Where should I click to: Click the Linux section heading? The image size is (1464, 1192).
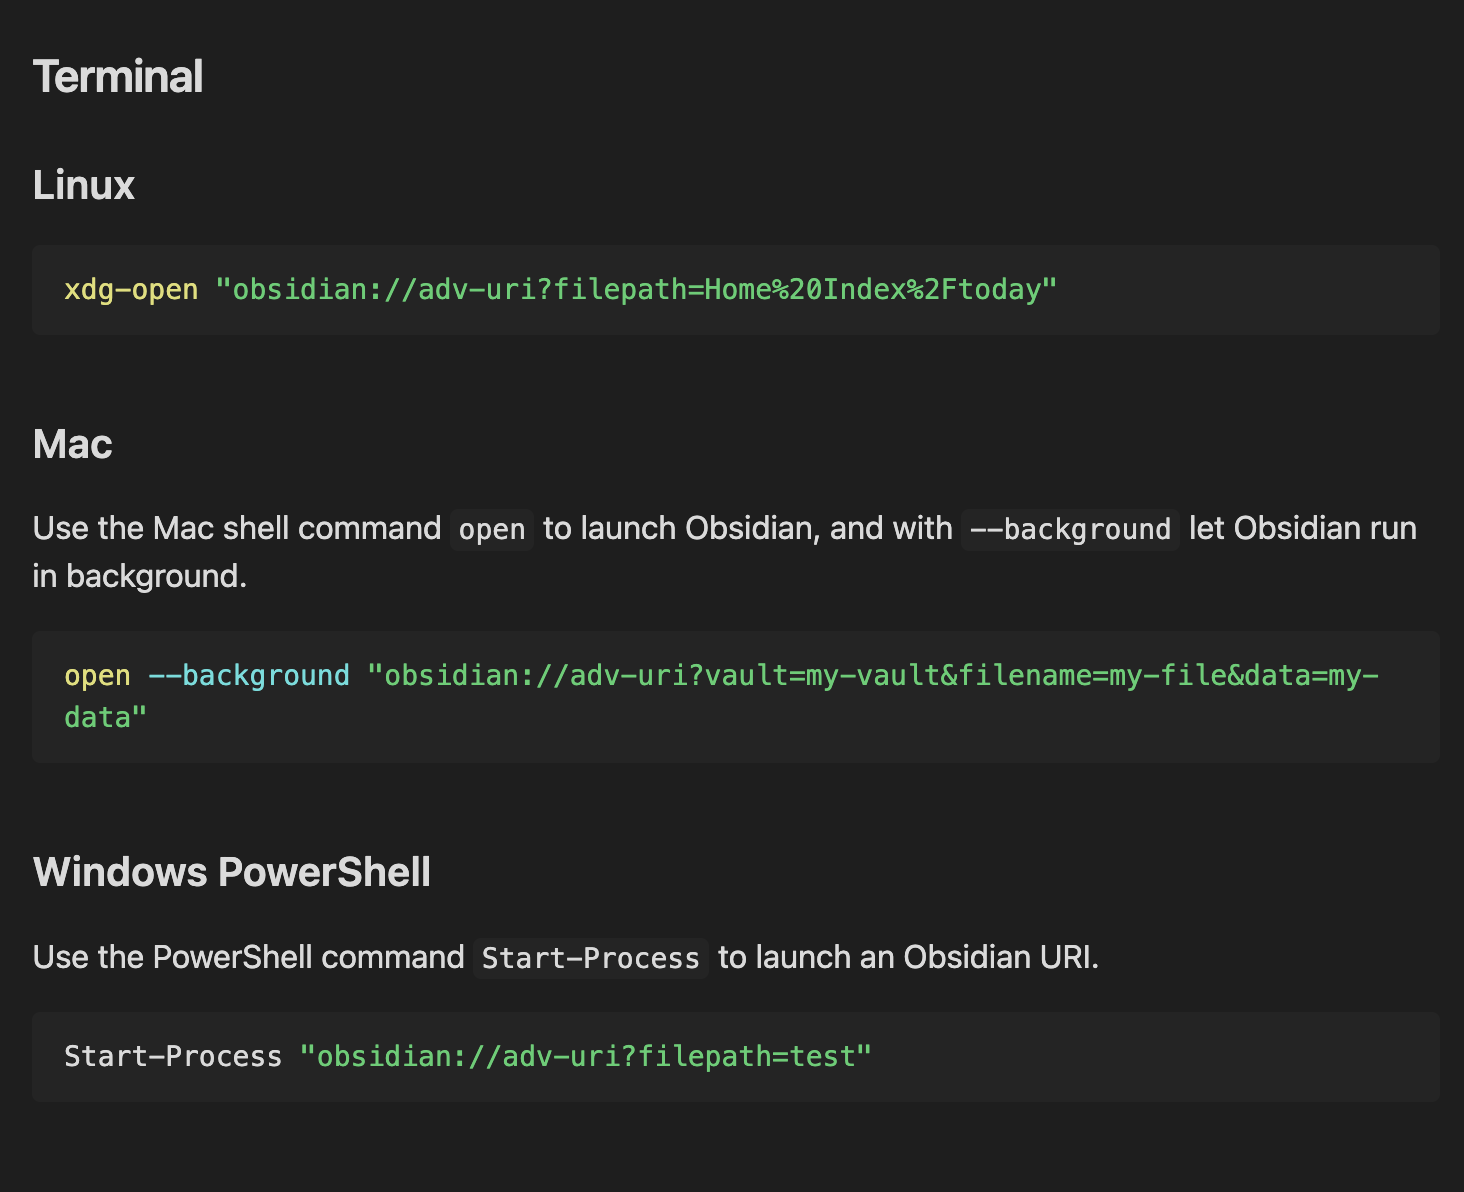point(84,185)
